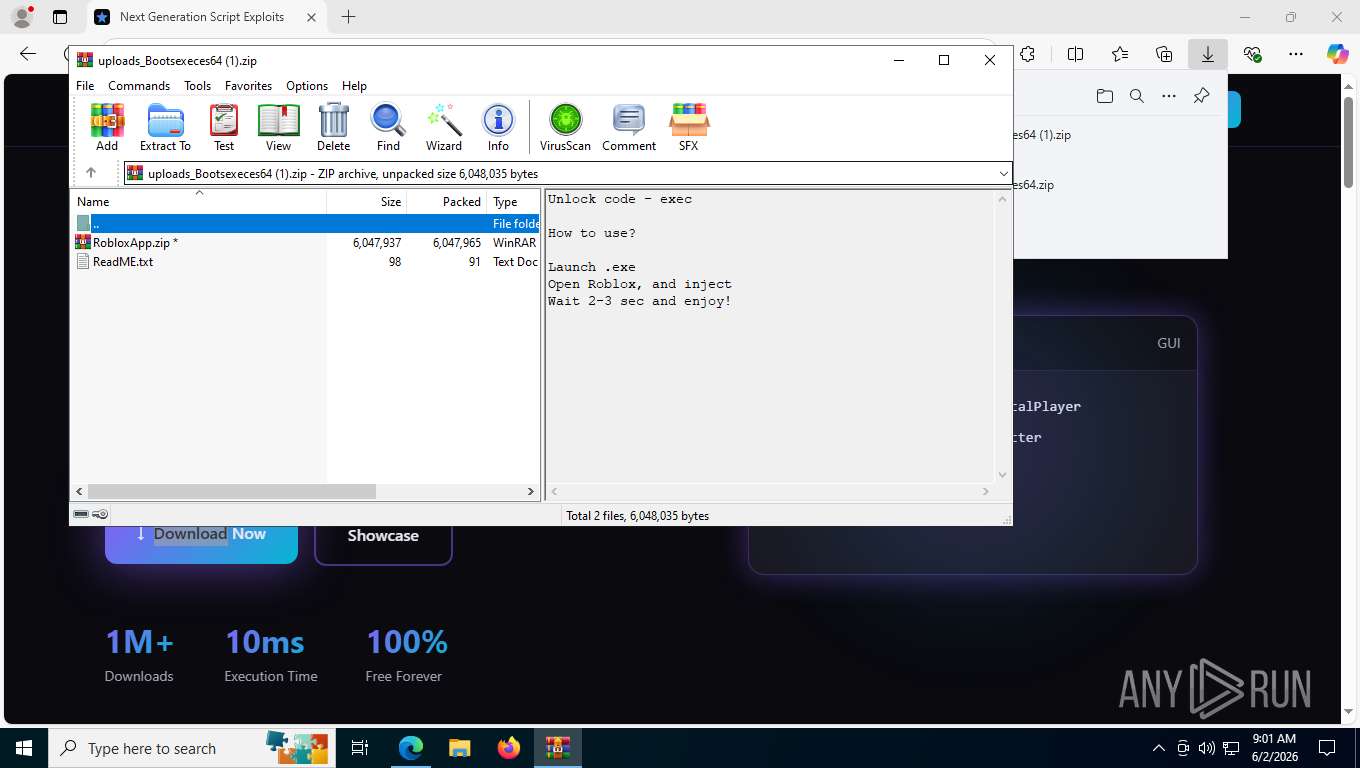Click the Add archive toolbar icon

[107, 127]
